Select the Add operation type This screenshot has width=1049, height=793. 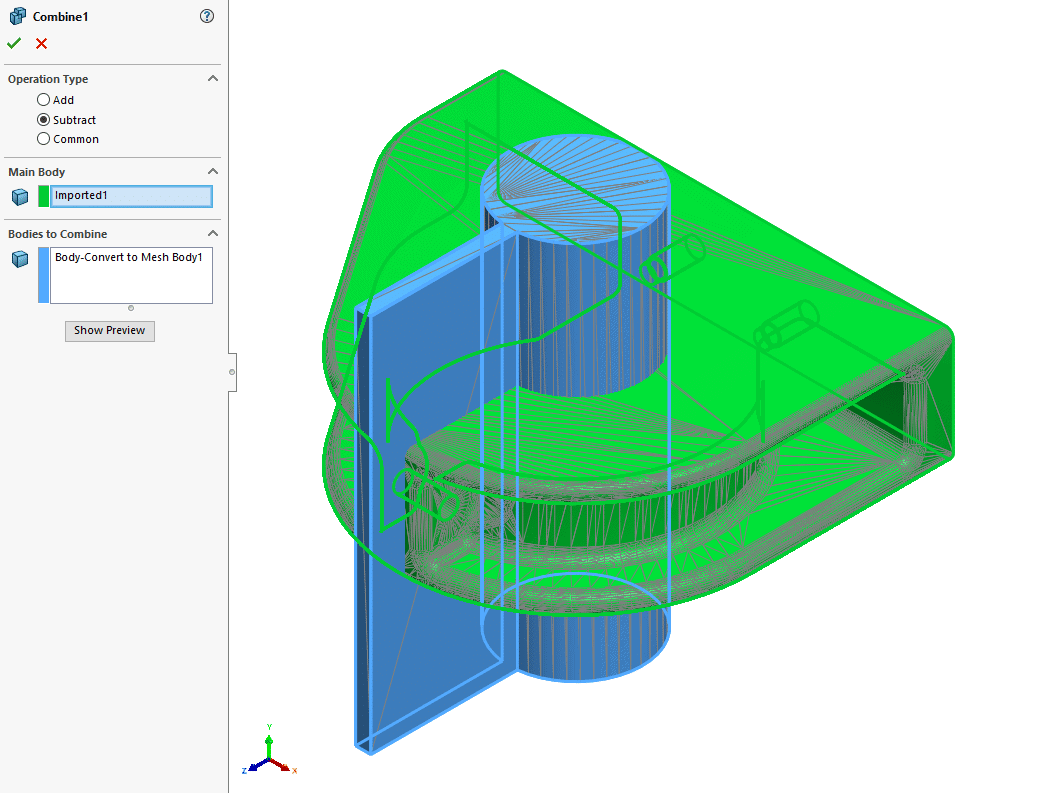[x=42, y=100]
